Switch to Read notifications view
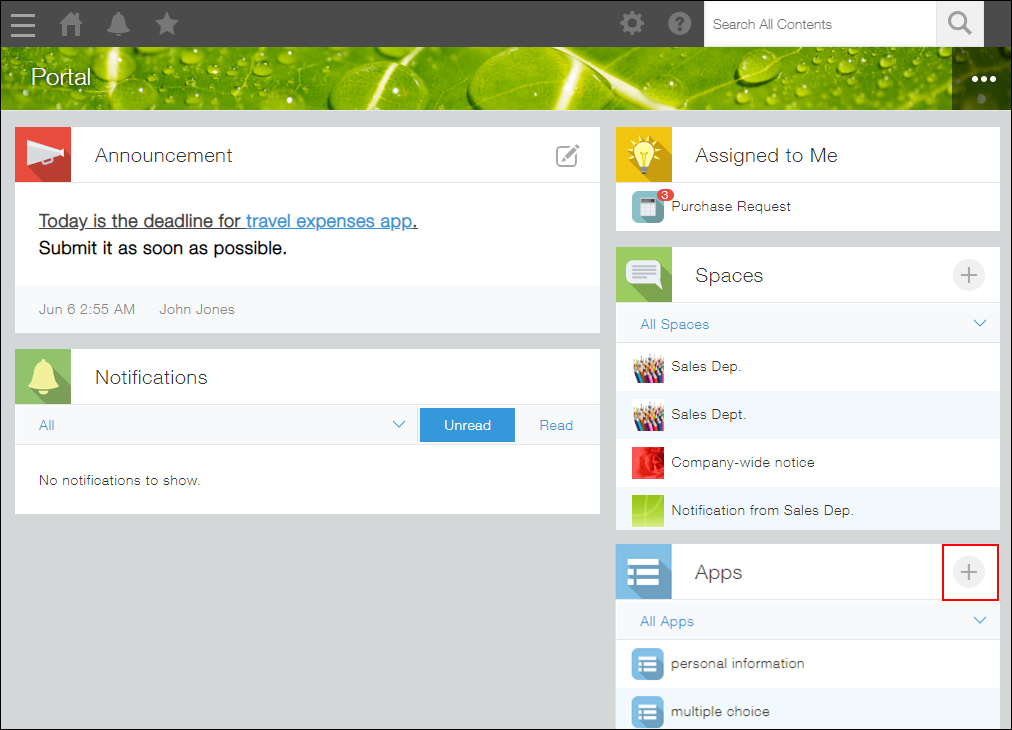 coord(556,424)
